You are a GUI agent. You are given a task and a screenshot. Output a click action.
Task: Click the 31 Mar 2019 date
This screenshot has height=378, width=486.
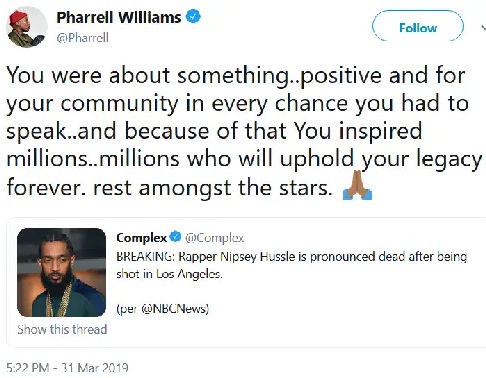(95, 368)
